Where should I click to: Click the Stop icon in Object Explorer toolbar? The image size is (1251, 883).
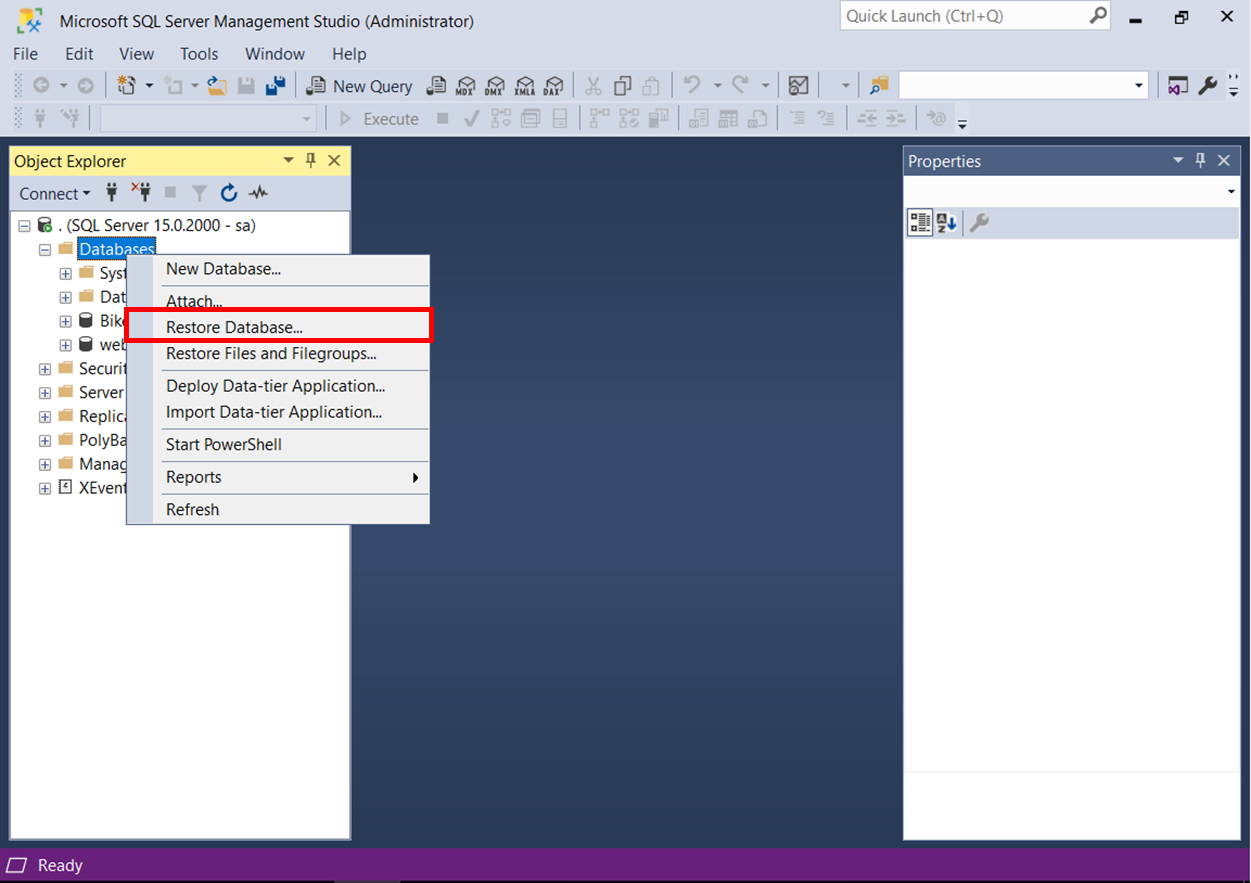point(170,193)
